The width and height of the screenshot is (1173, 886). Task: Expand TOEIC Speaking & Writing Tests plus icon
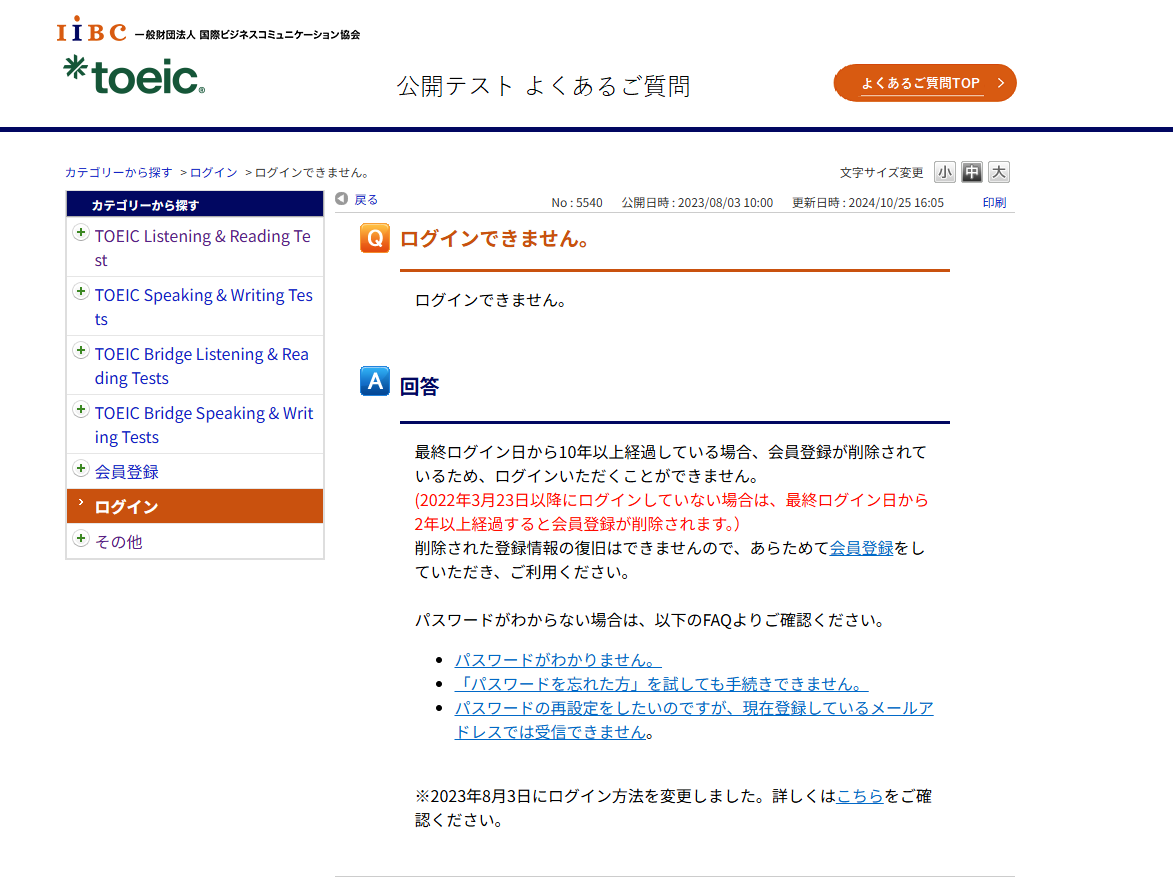pyautogui.click(x=81, y=292)
